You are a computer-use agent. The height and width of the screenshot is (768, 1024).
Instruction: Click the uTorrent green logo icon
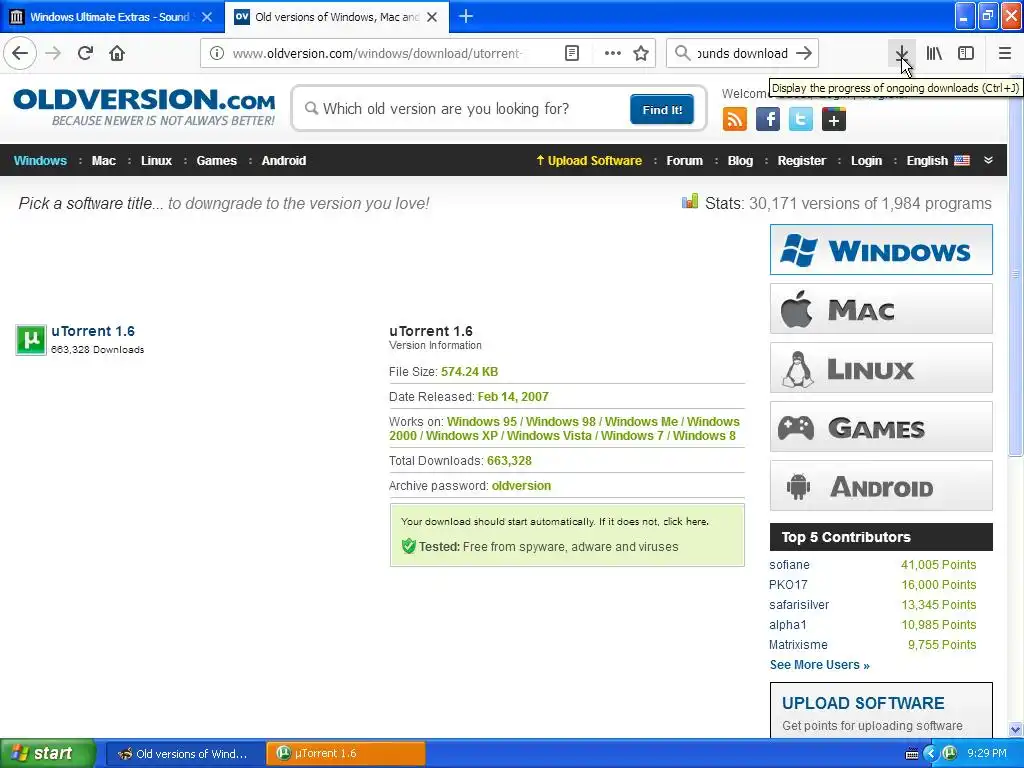[x=31, y=340]
